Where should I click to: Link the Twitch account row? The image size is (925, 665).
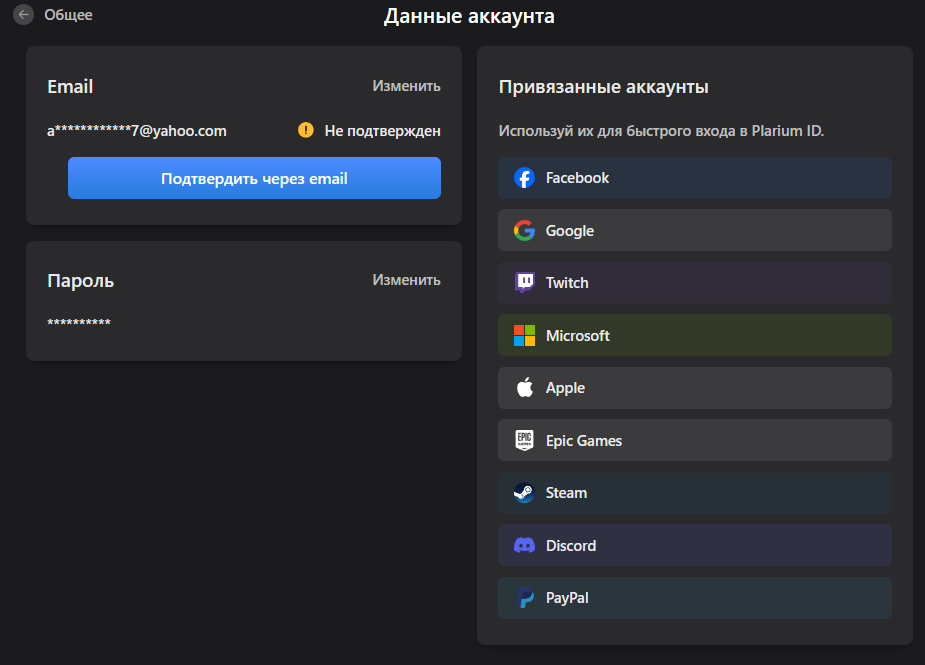click(695, 283)
